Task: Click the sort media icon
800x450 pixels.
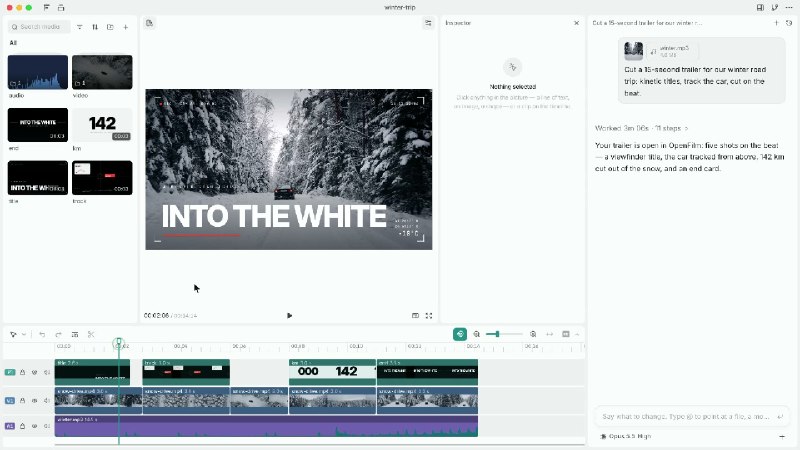Action: (x=95, y=27)
